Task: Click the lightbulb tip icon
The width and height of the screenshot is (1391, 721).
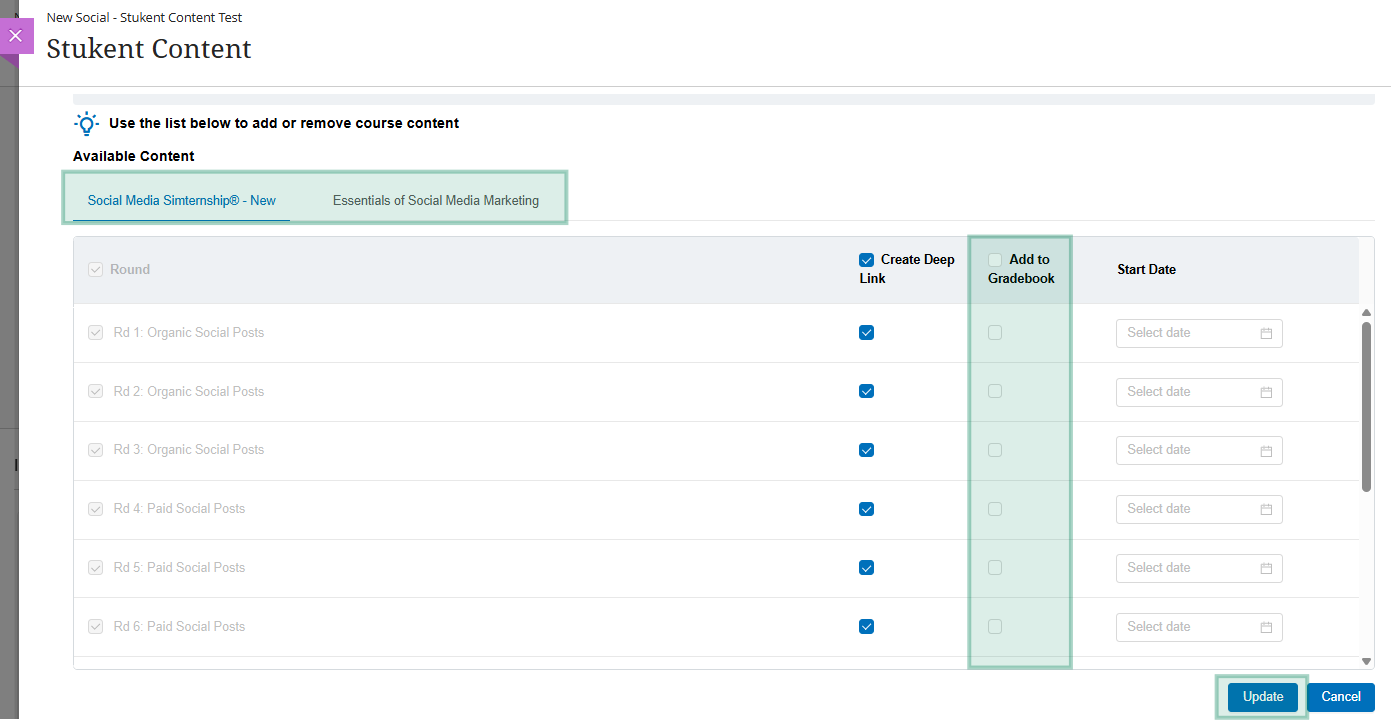Action: 87,124
